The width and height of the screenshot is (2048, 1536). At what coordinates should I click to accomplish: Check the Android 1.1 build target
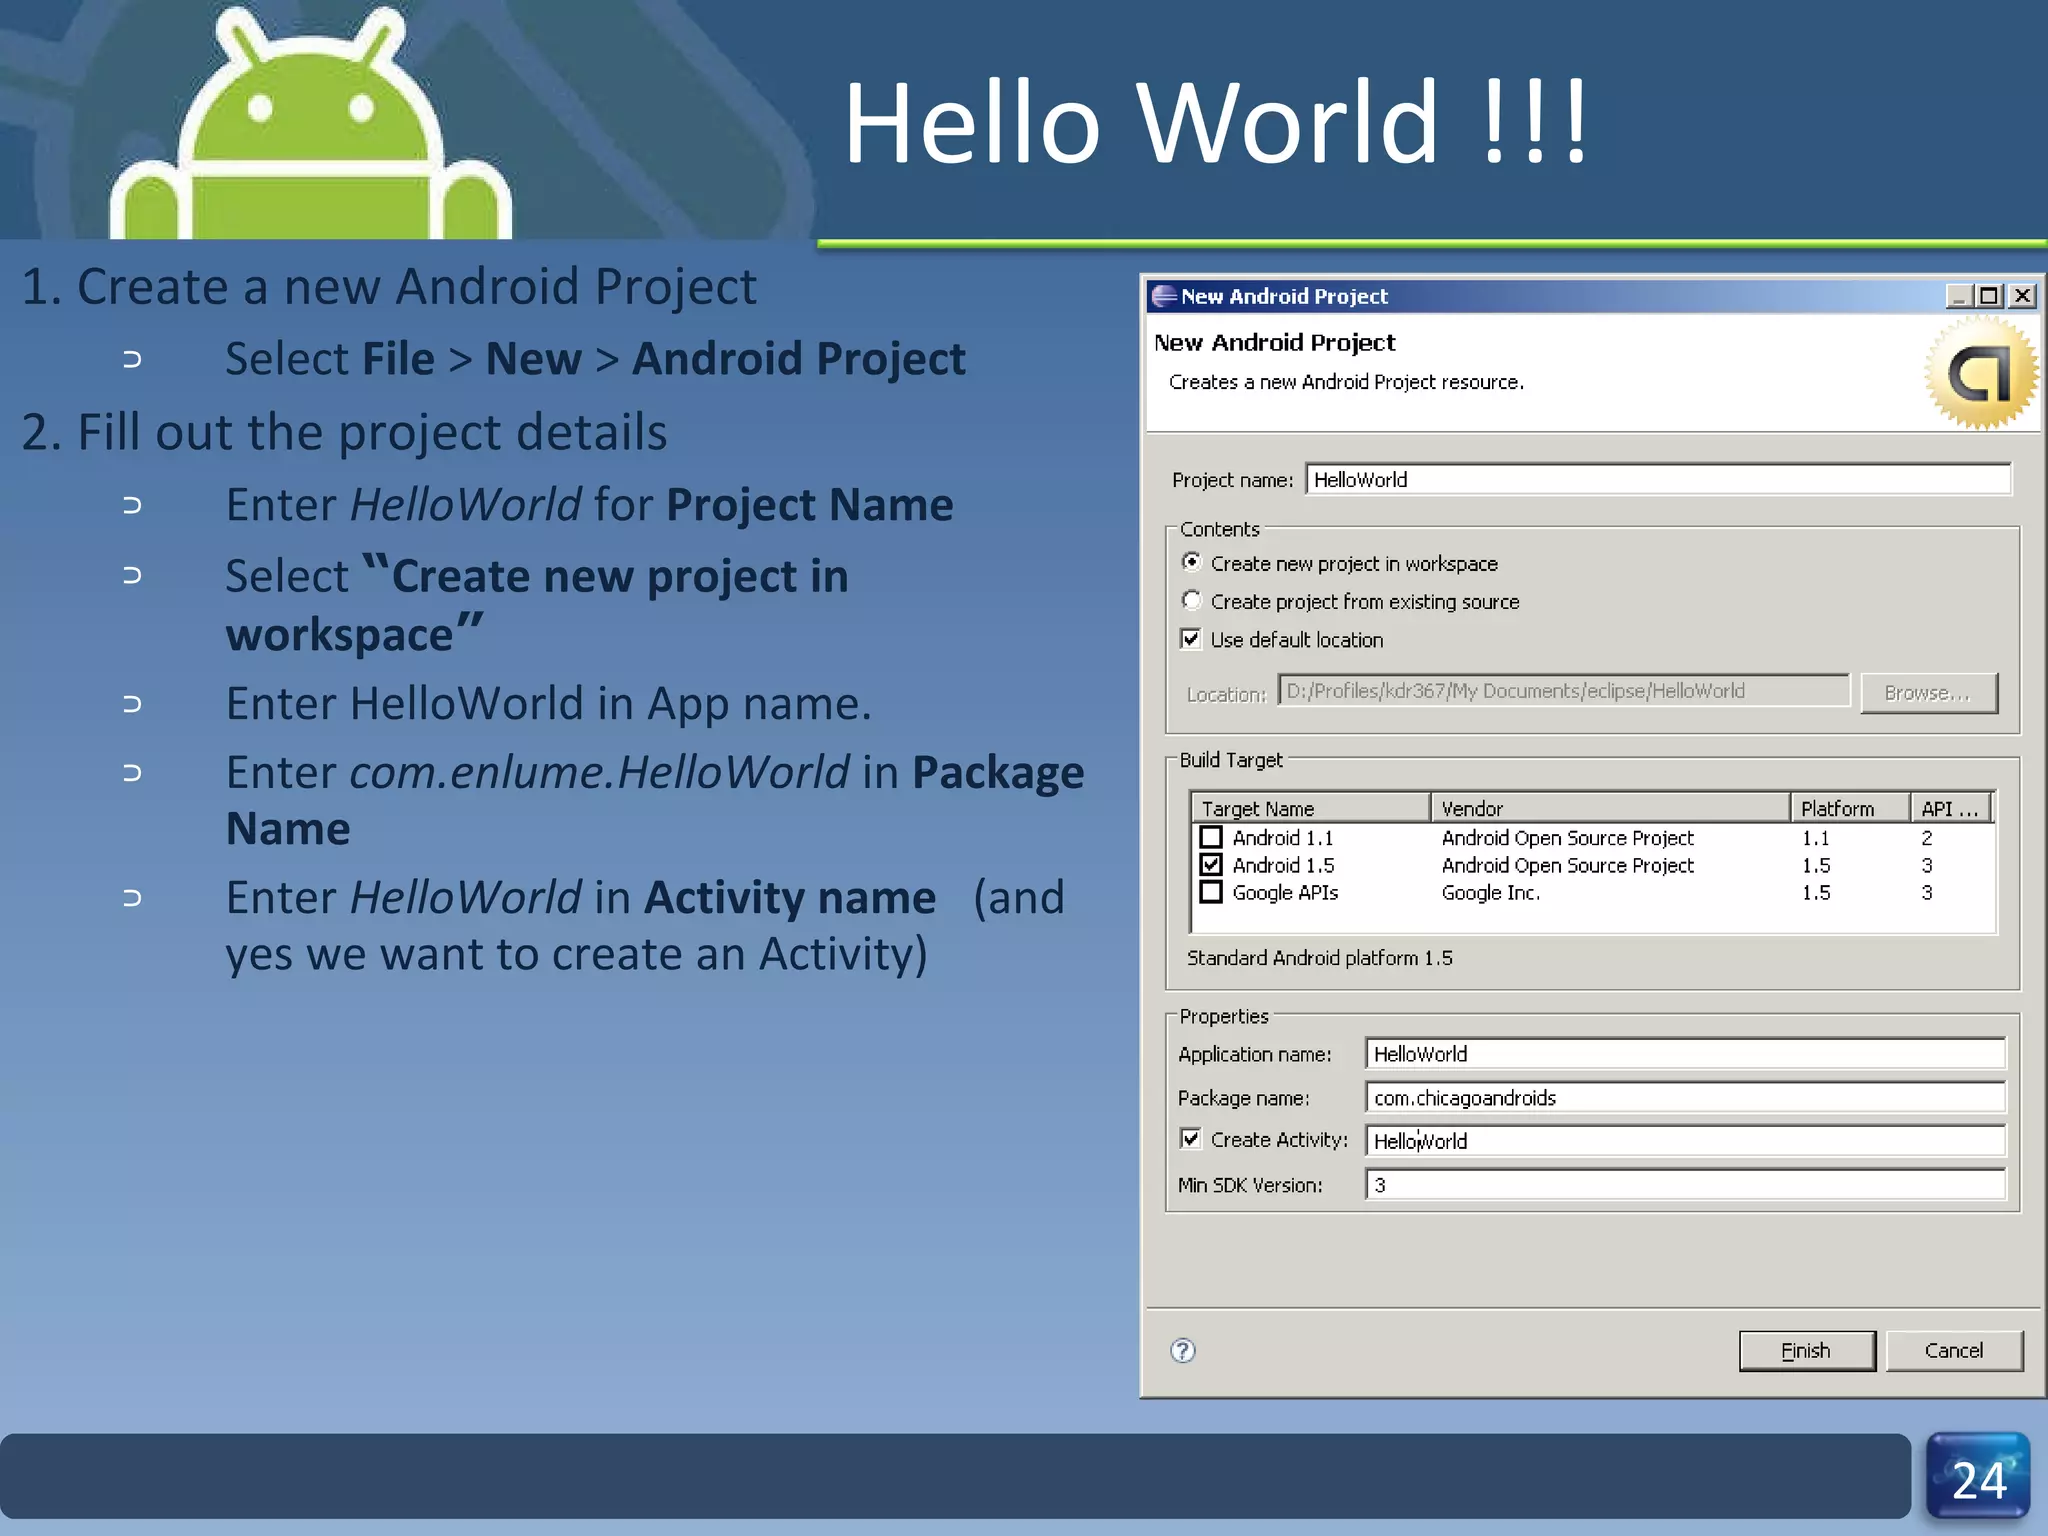click(1211, 837)
